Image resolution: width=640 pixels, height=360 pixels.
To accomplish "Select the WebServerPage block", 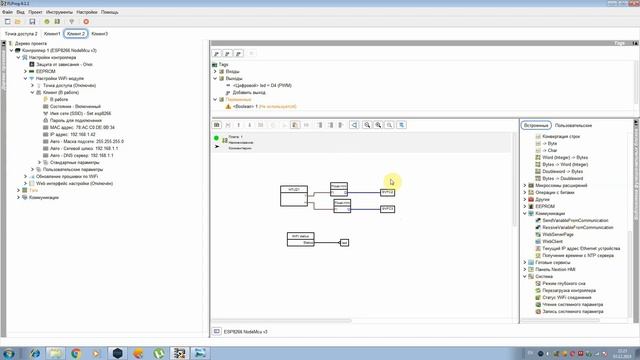I will click(x=558, y=235).
